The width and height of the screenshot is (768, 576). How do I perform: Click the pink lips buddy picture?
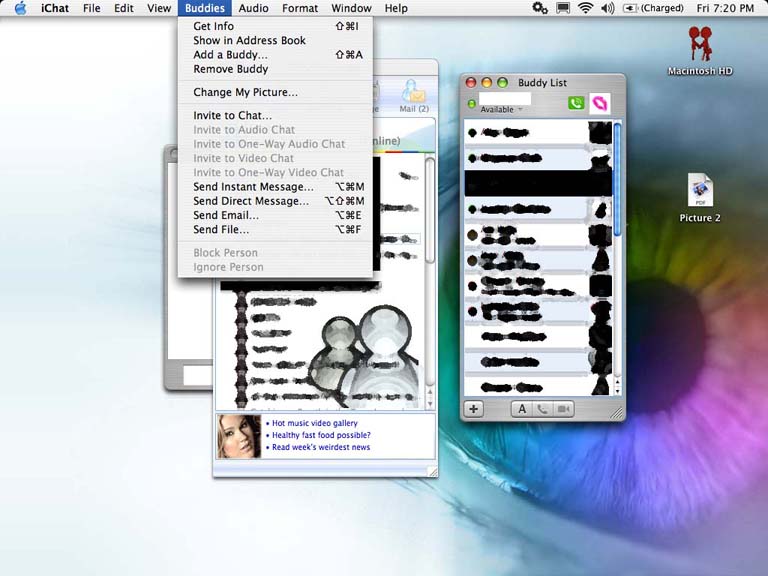pos(600,103)
